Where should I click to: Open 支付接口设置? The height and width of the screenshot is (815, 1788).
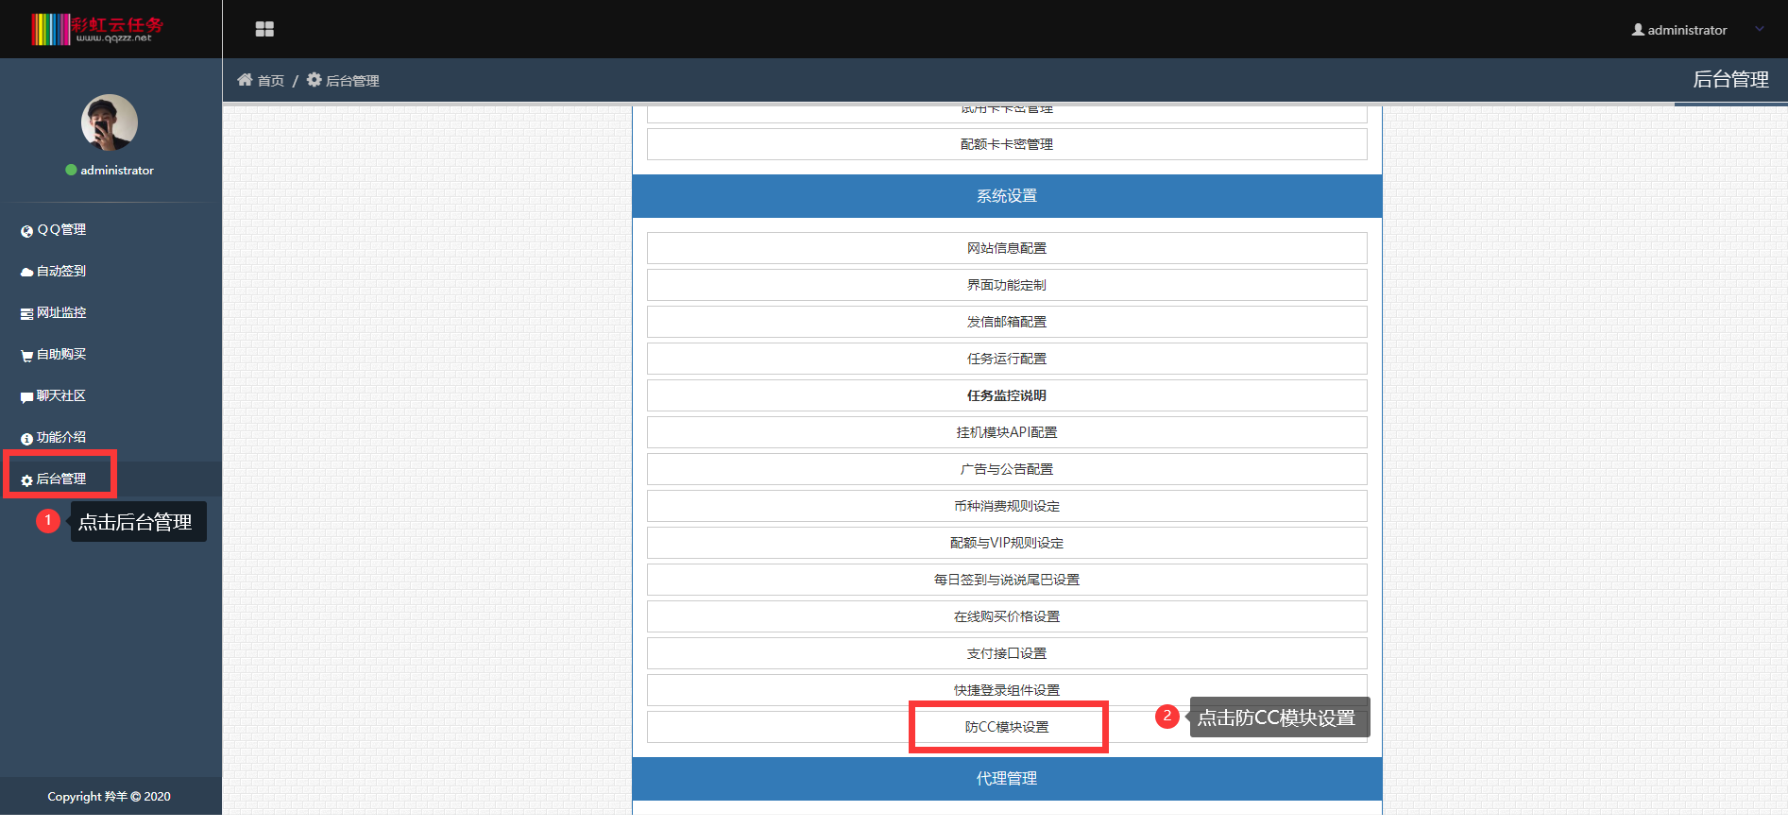(1006, 653)
